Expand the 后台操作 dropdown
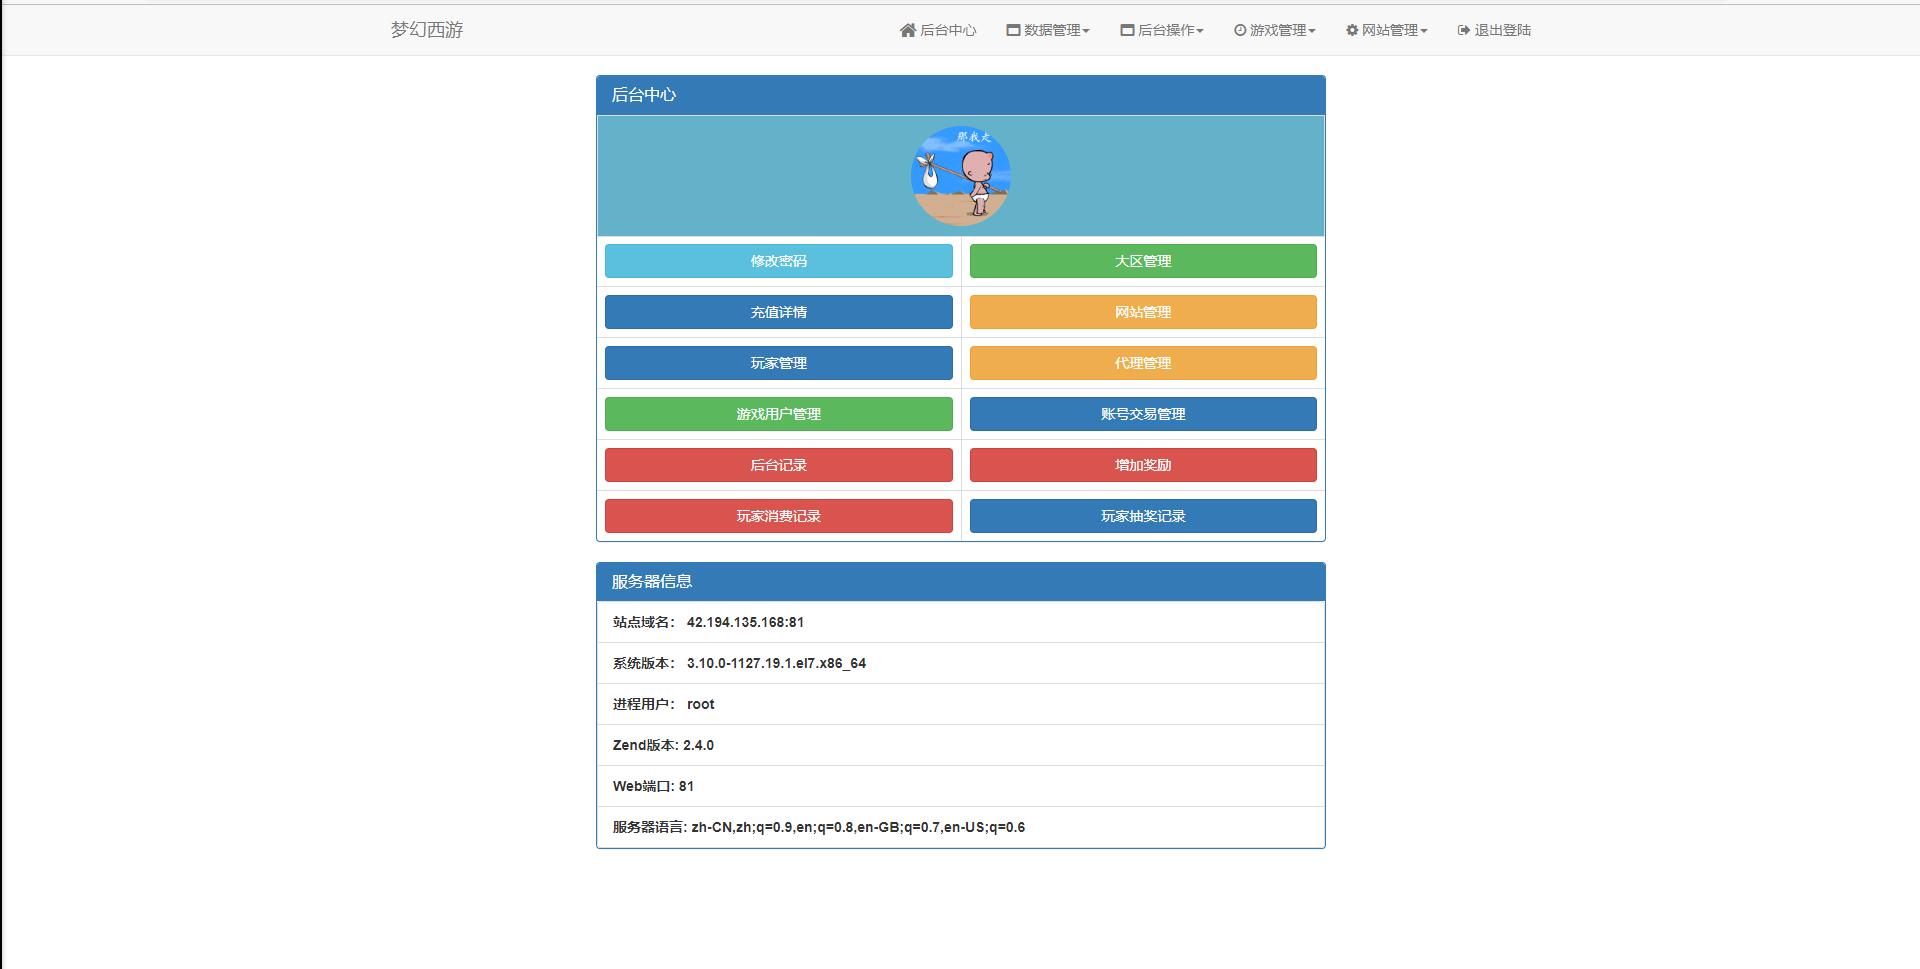 1162,30
